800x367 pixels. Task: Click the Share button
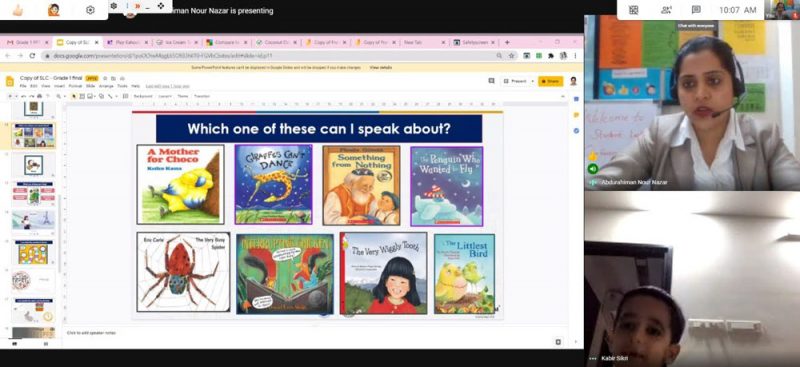551,81
